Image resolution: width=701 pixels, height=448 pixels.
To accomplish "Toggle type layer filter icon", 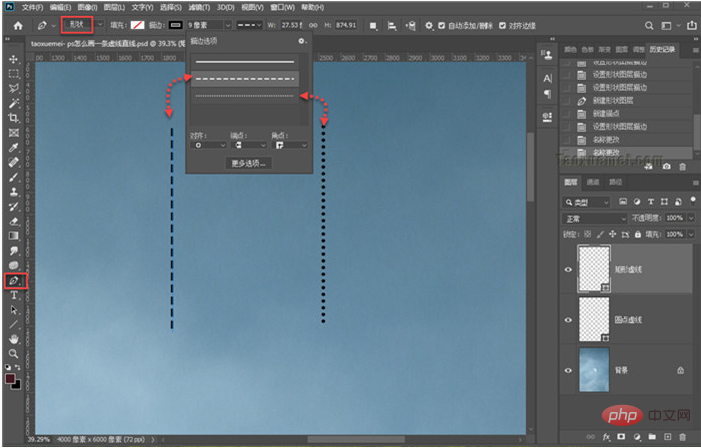I will (651, 202).
